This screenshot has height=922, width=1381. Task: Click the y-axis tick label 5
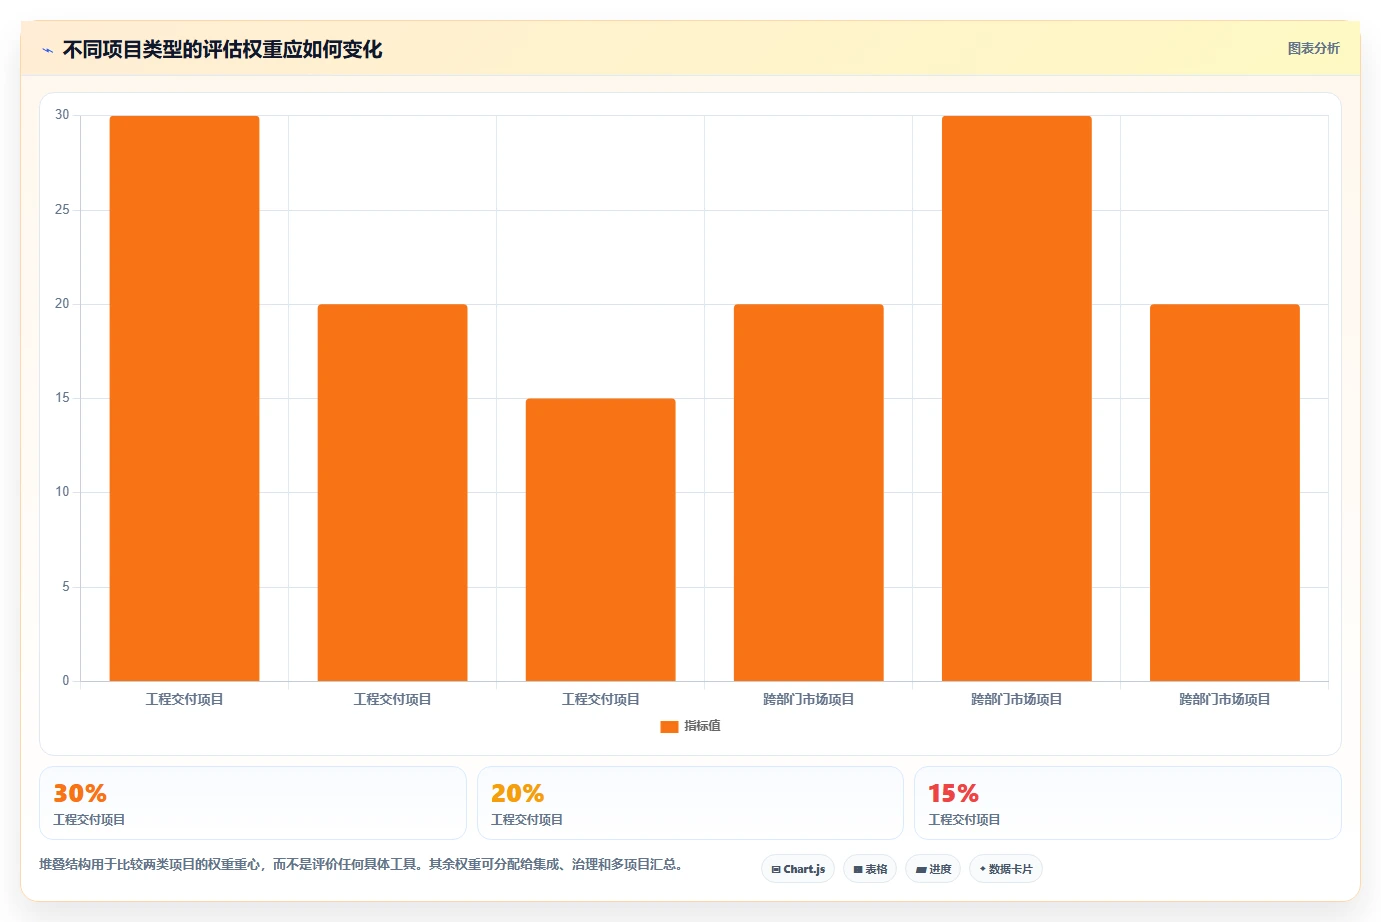pos(66,586)
